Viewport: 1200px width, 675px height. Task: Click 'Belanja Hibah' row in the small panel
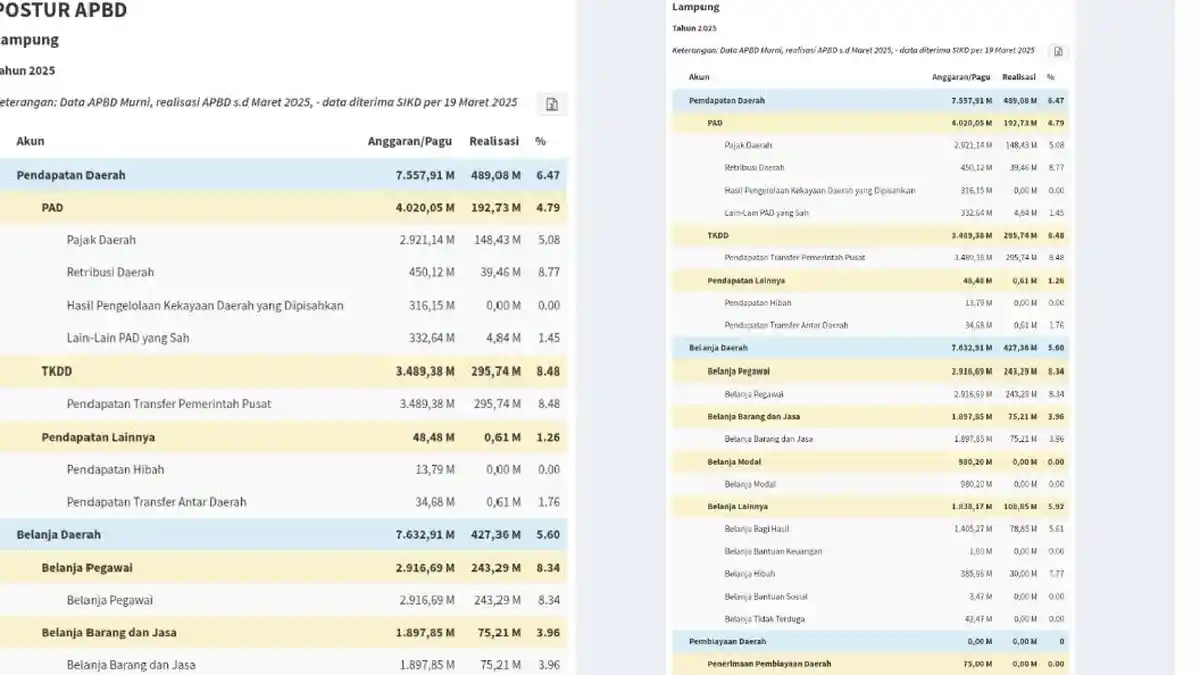pyautogui.click(x=868, y=574)
